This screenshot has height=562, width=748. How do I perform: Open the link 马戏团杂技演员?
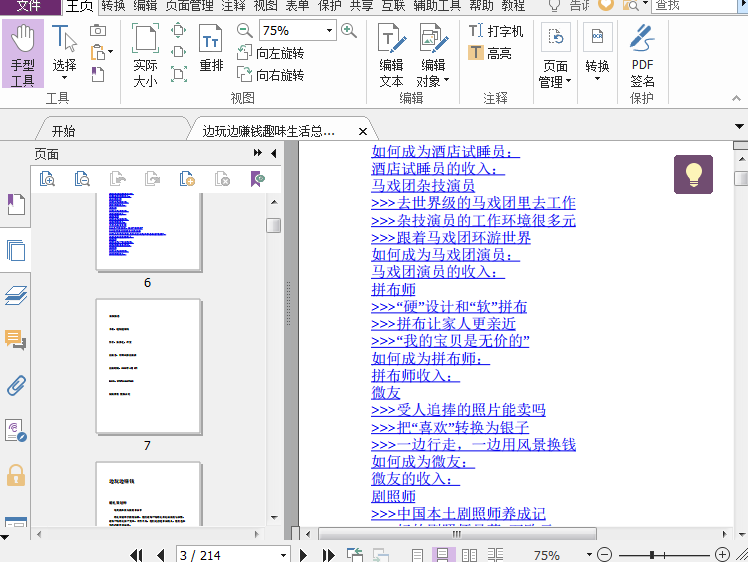pos(423,186)
